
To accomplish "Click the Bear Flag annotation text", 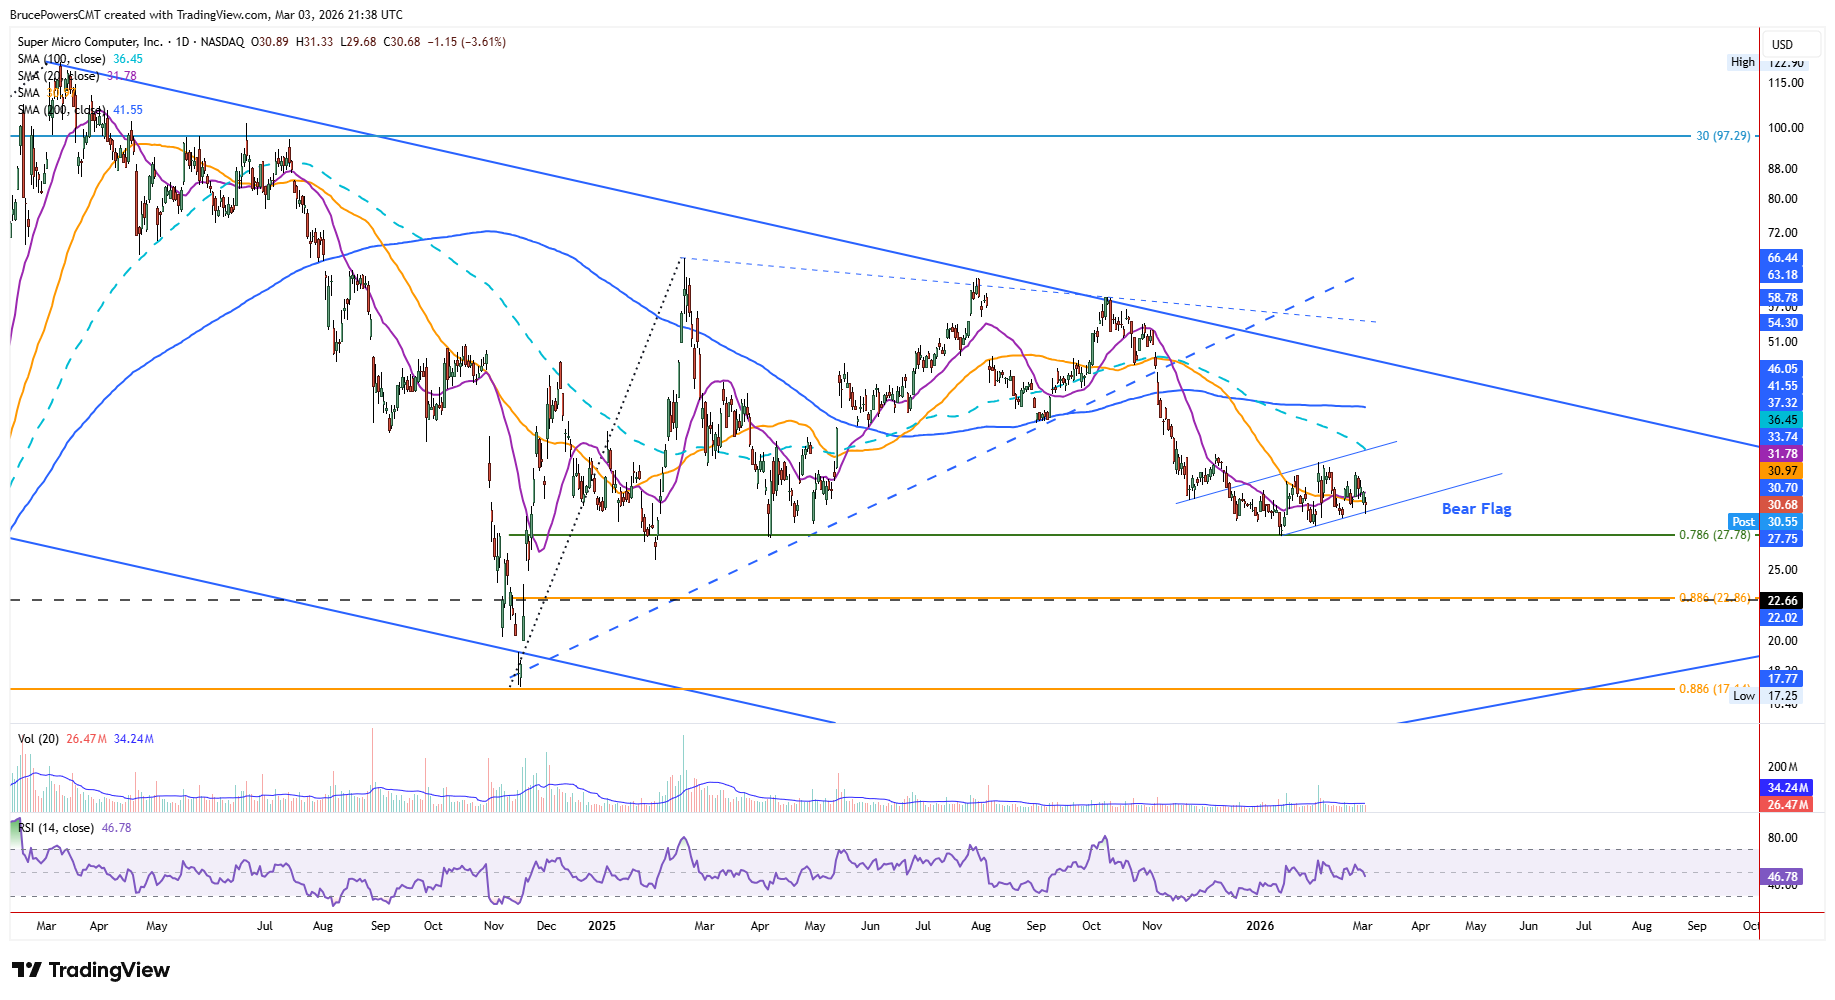I will [x=1476, y=509].
